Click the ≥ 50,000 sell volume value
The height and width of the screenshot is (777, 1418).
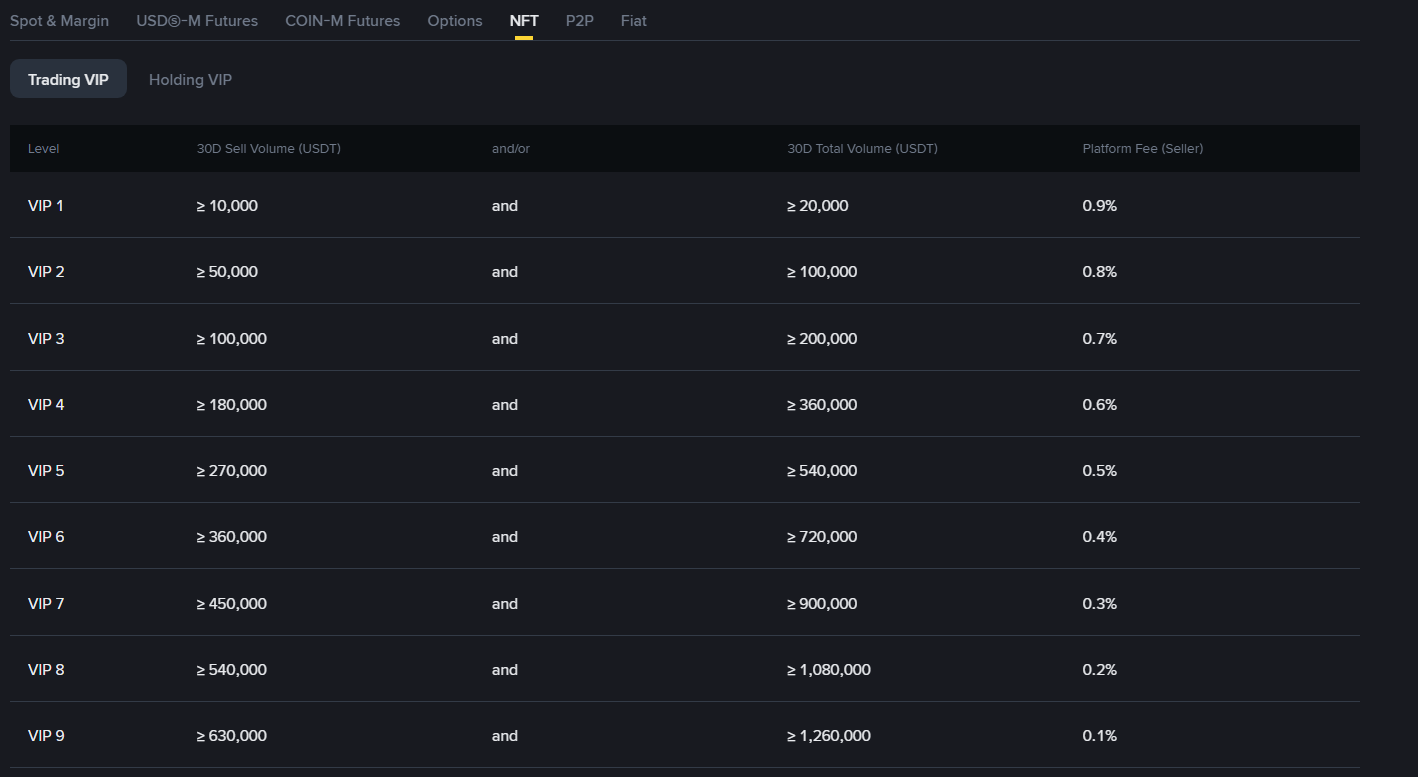click(227, 271)
